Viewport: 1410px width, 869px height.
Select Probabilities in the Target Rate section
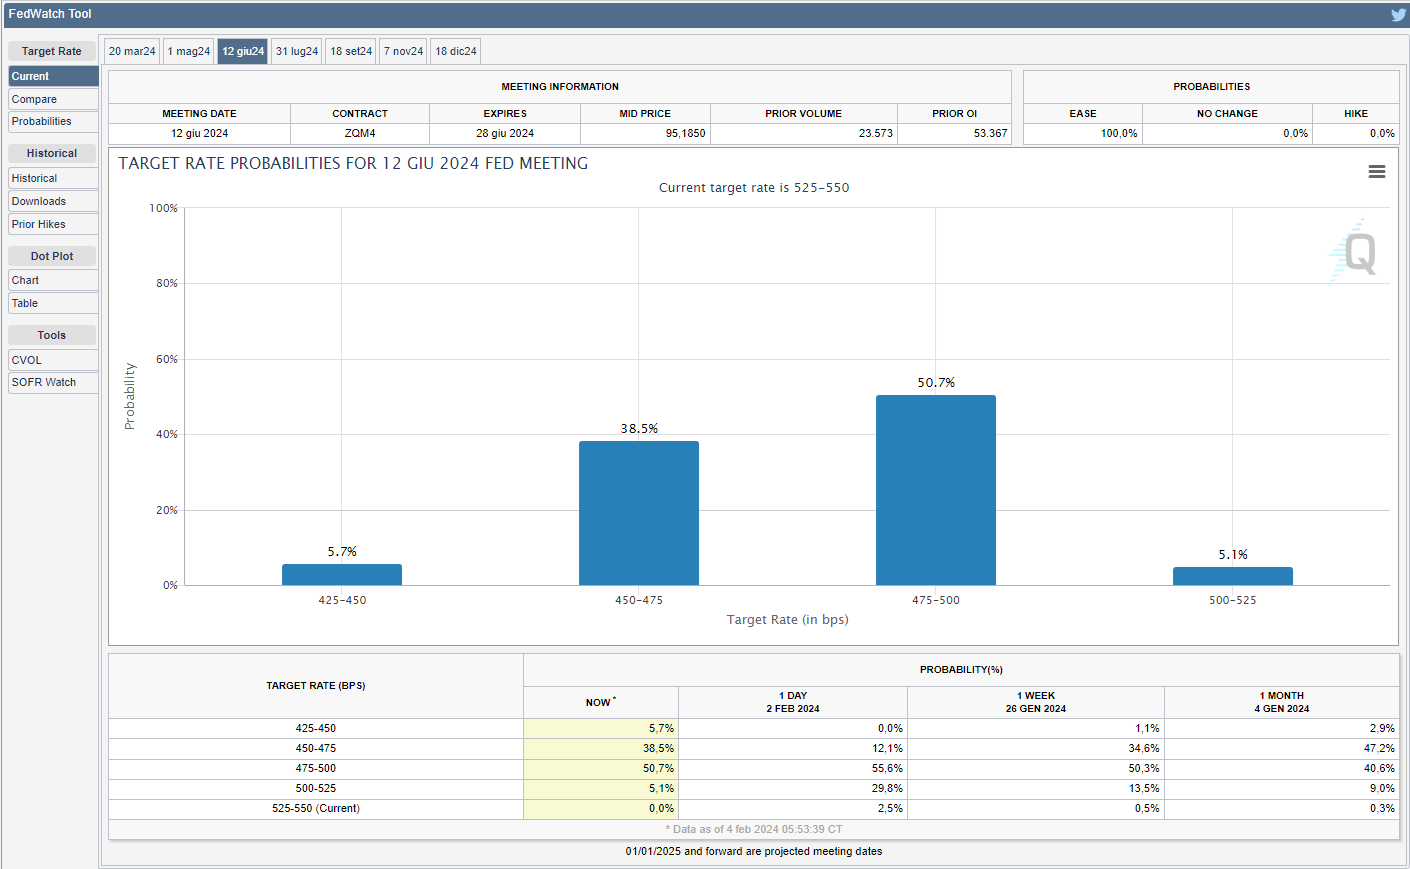click(53, 122)
